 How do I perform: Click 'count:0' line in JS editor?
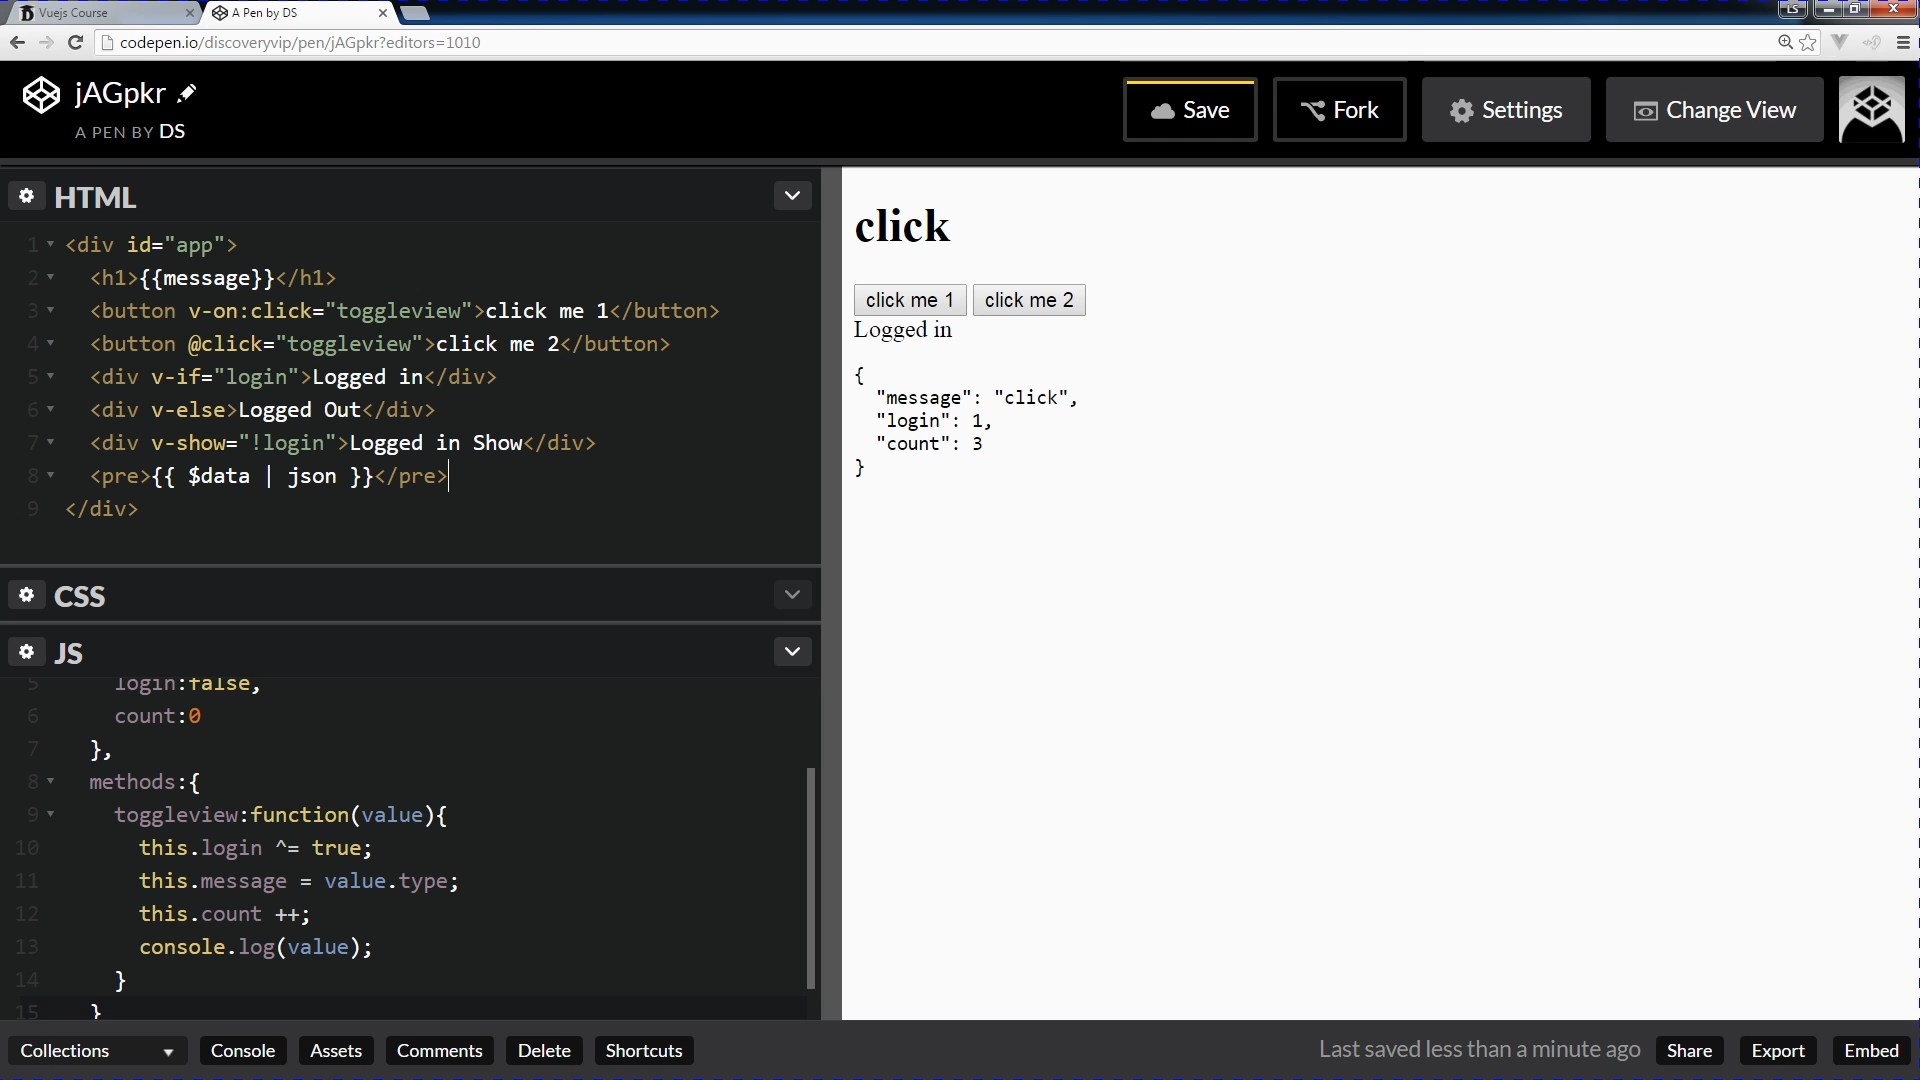tap(157, 715)
